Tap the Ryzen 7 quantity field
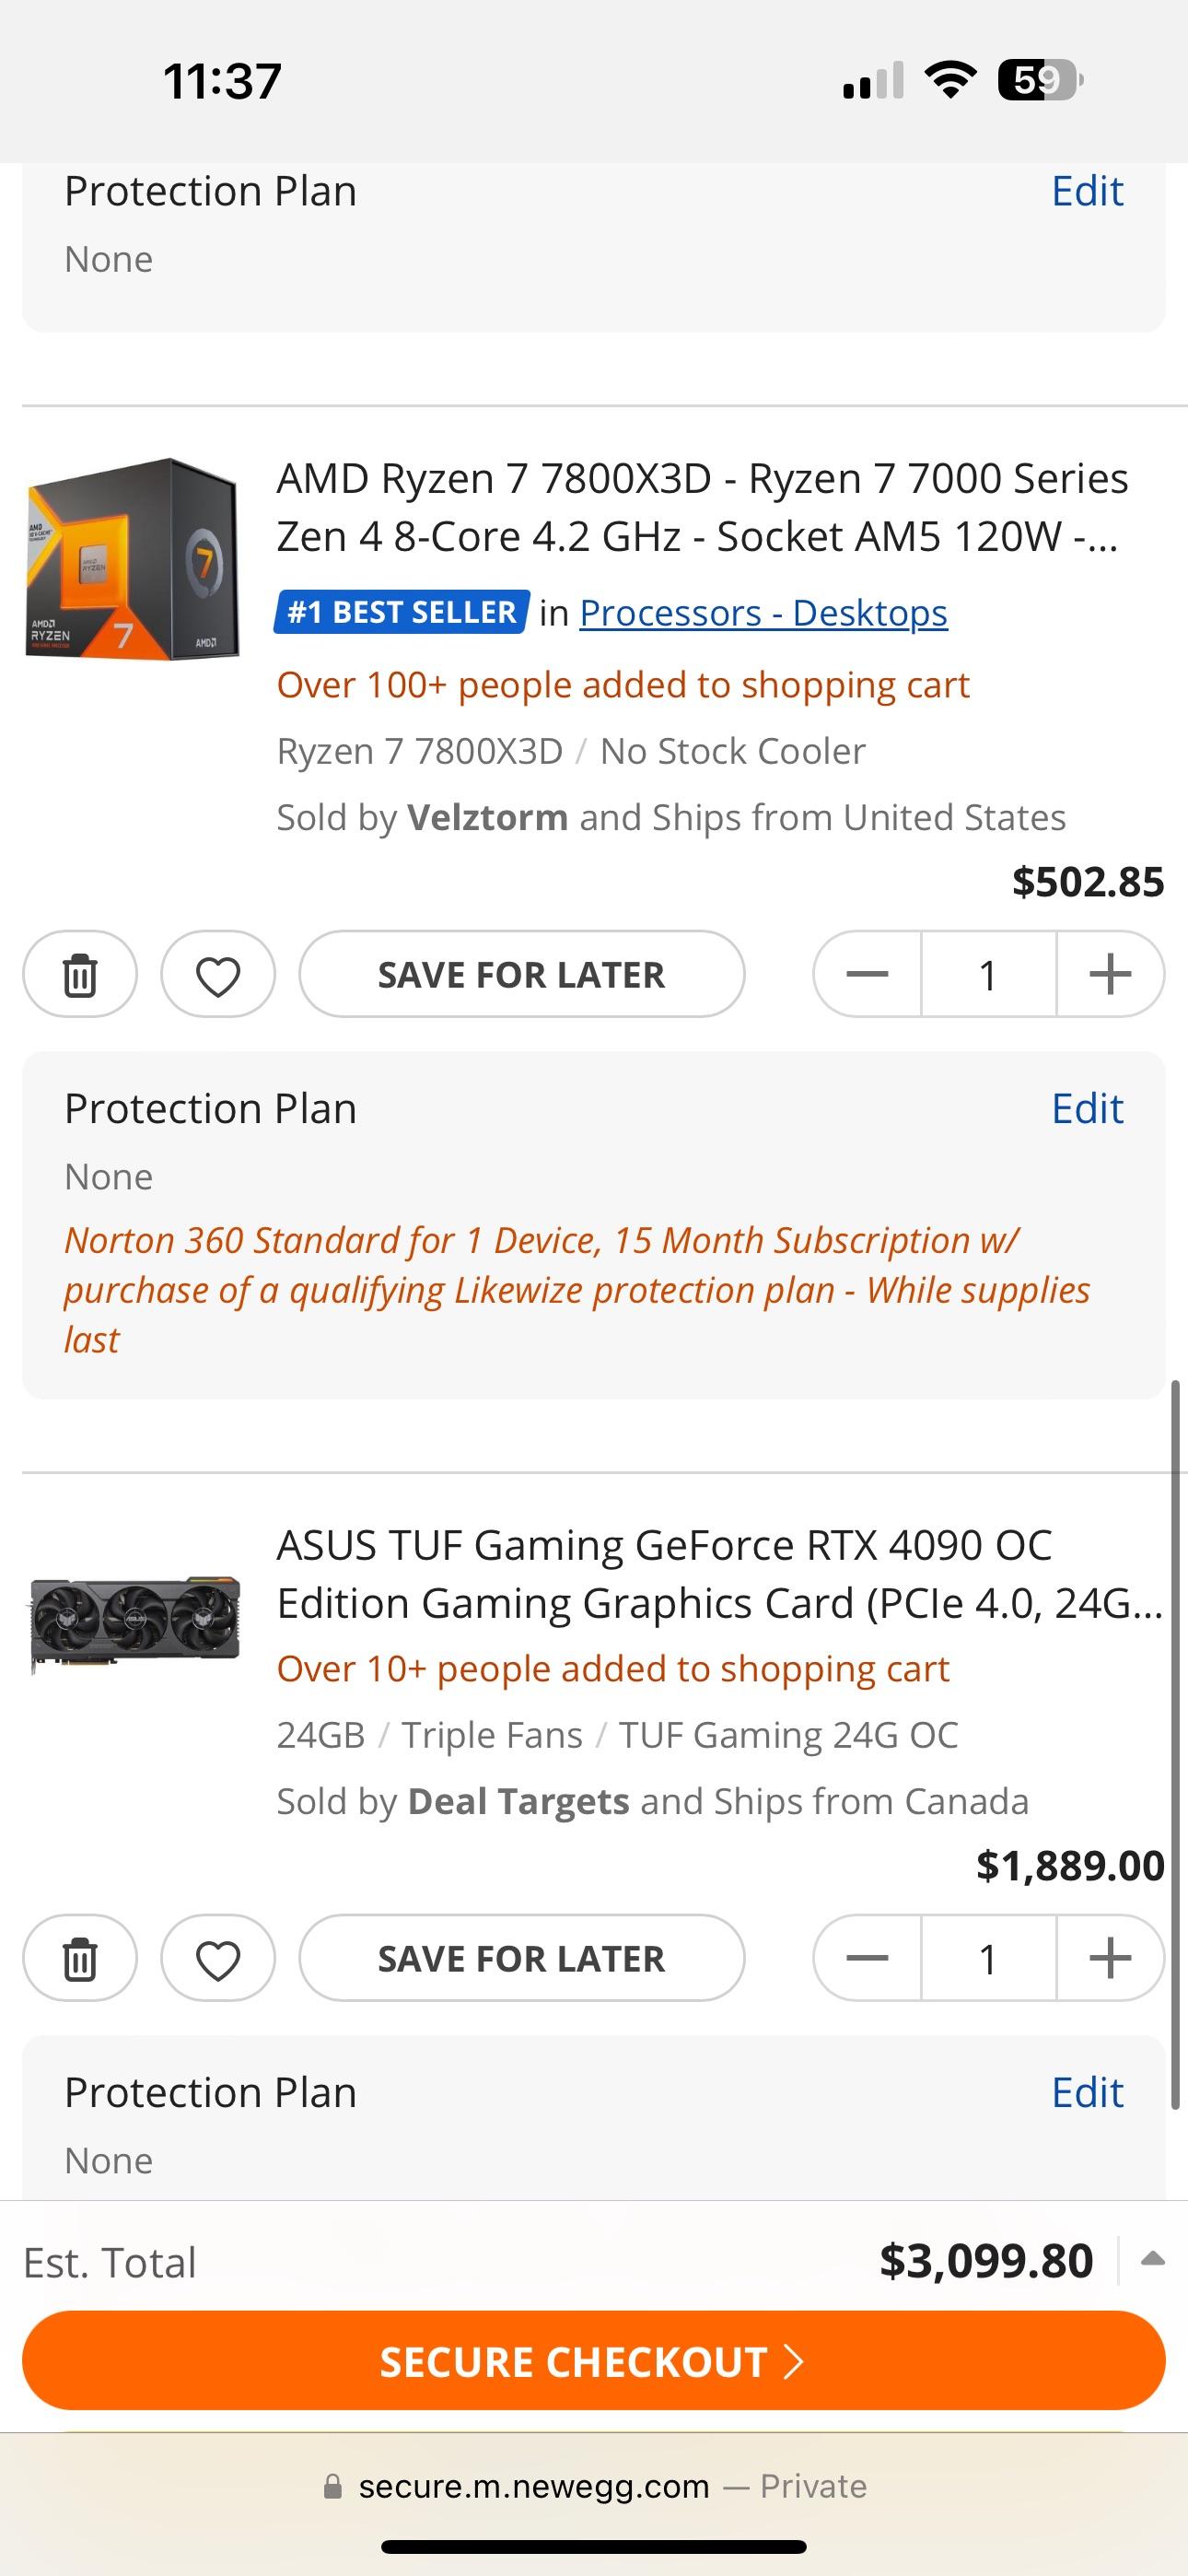This screenshot has width=1188, height=2576. click(988, 975)
